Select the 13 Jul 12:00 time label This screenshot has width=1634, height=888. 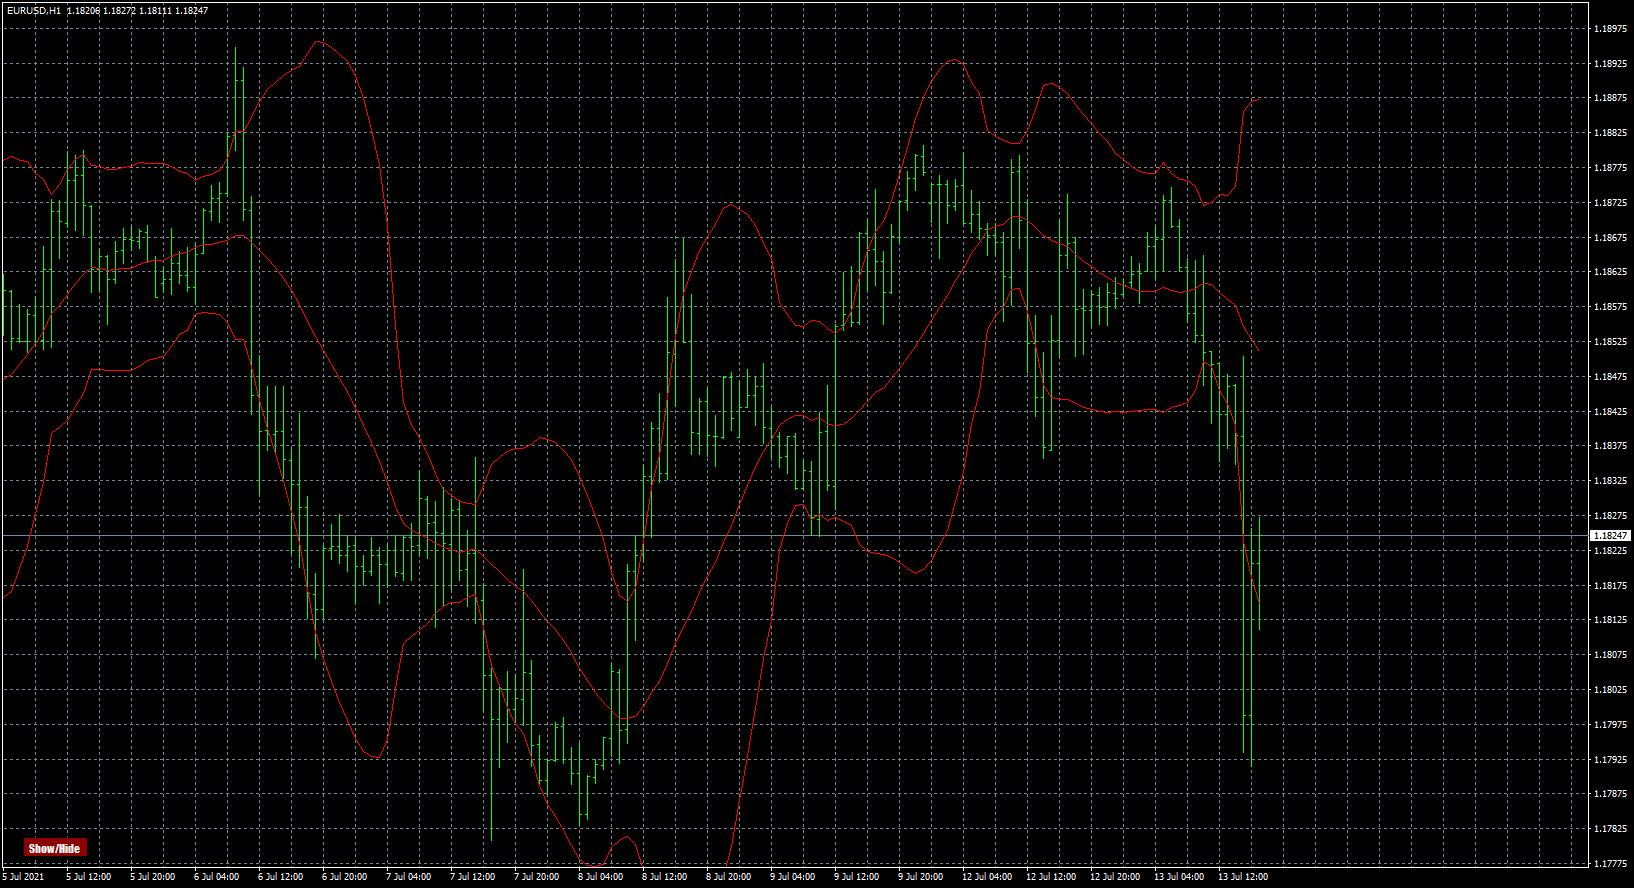[x=1243, y=877]
